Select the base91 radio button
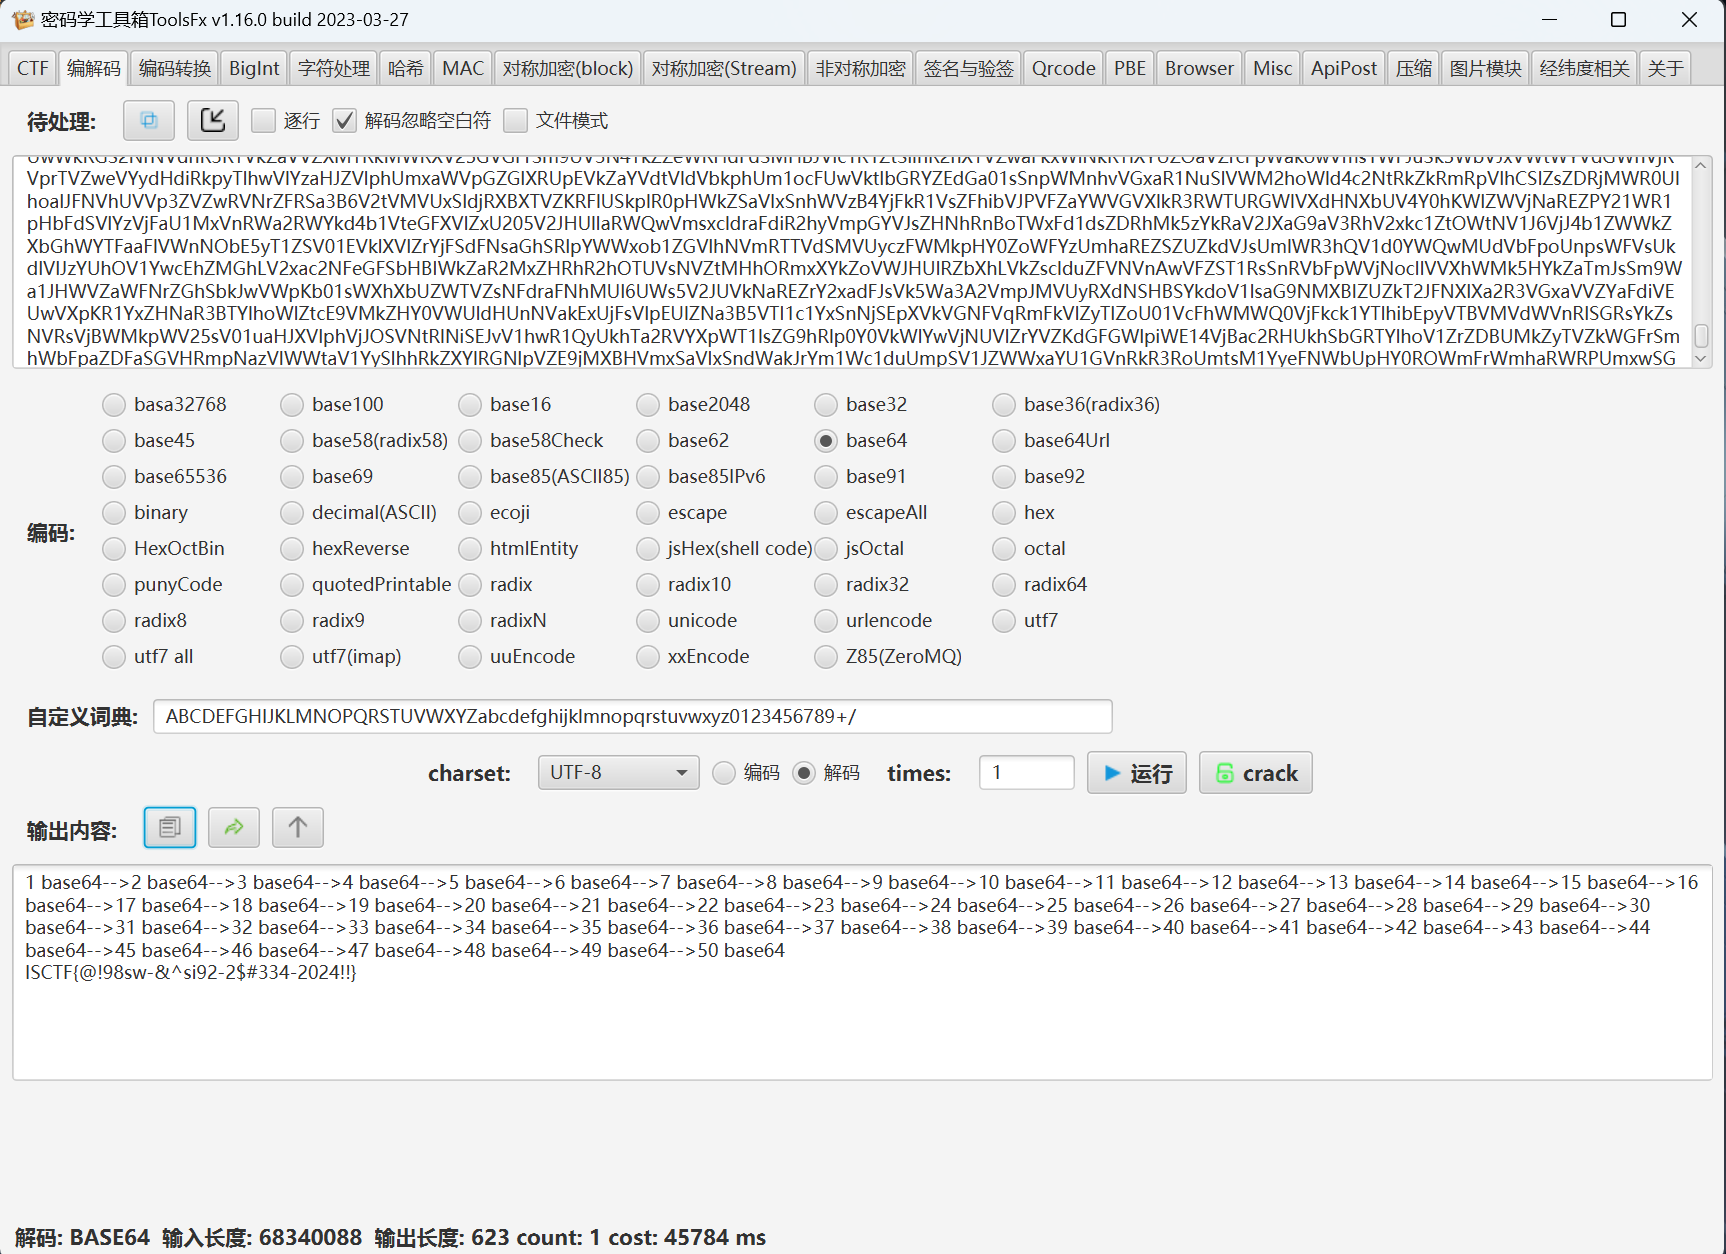1726x1254 pixels. [x=826, y=476]
